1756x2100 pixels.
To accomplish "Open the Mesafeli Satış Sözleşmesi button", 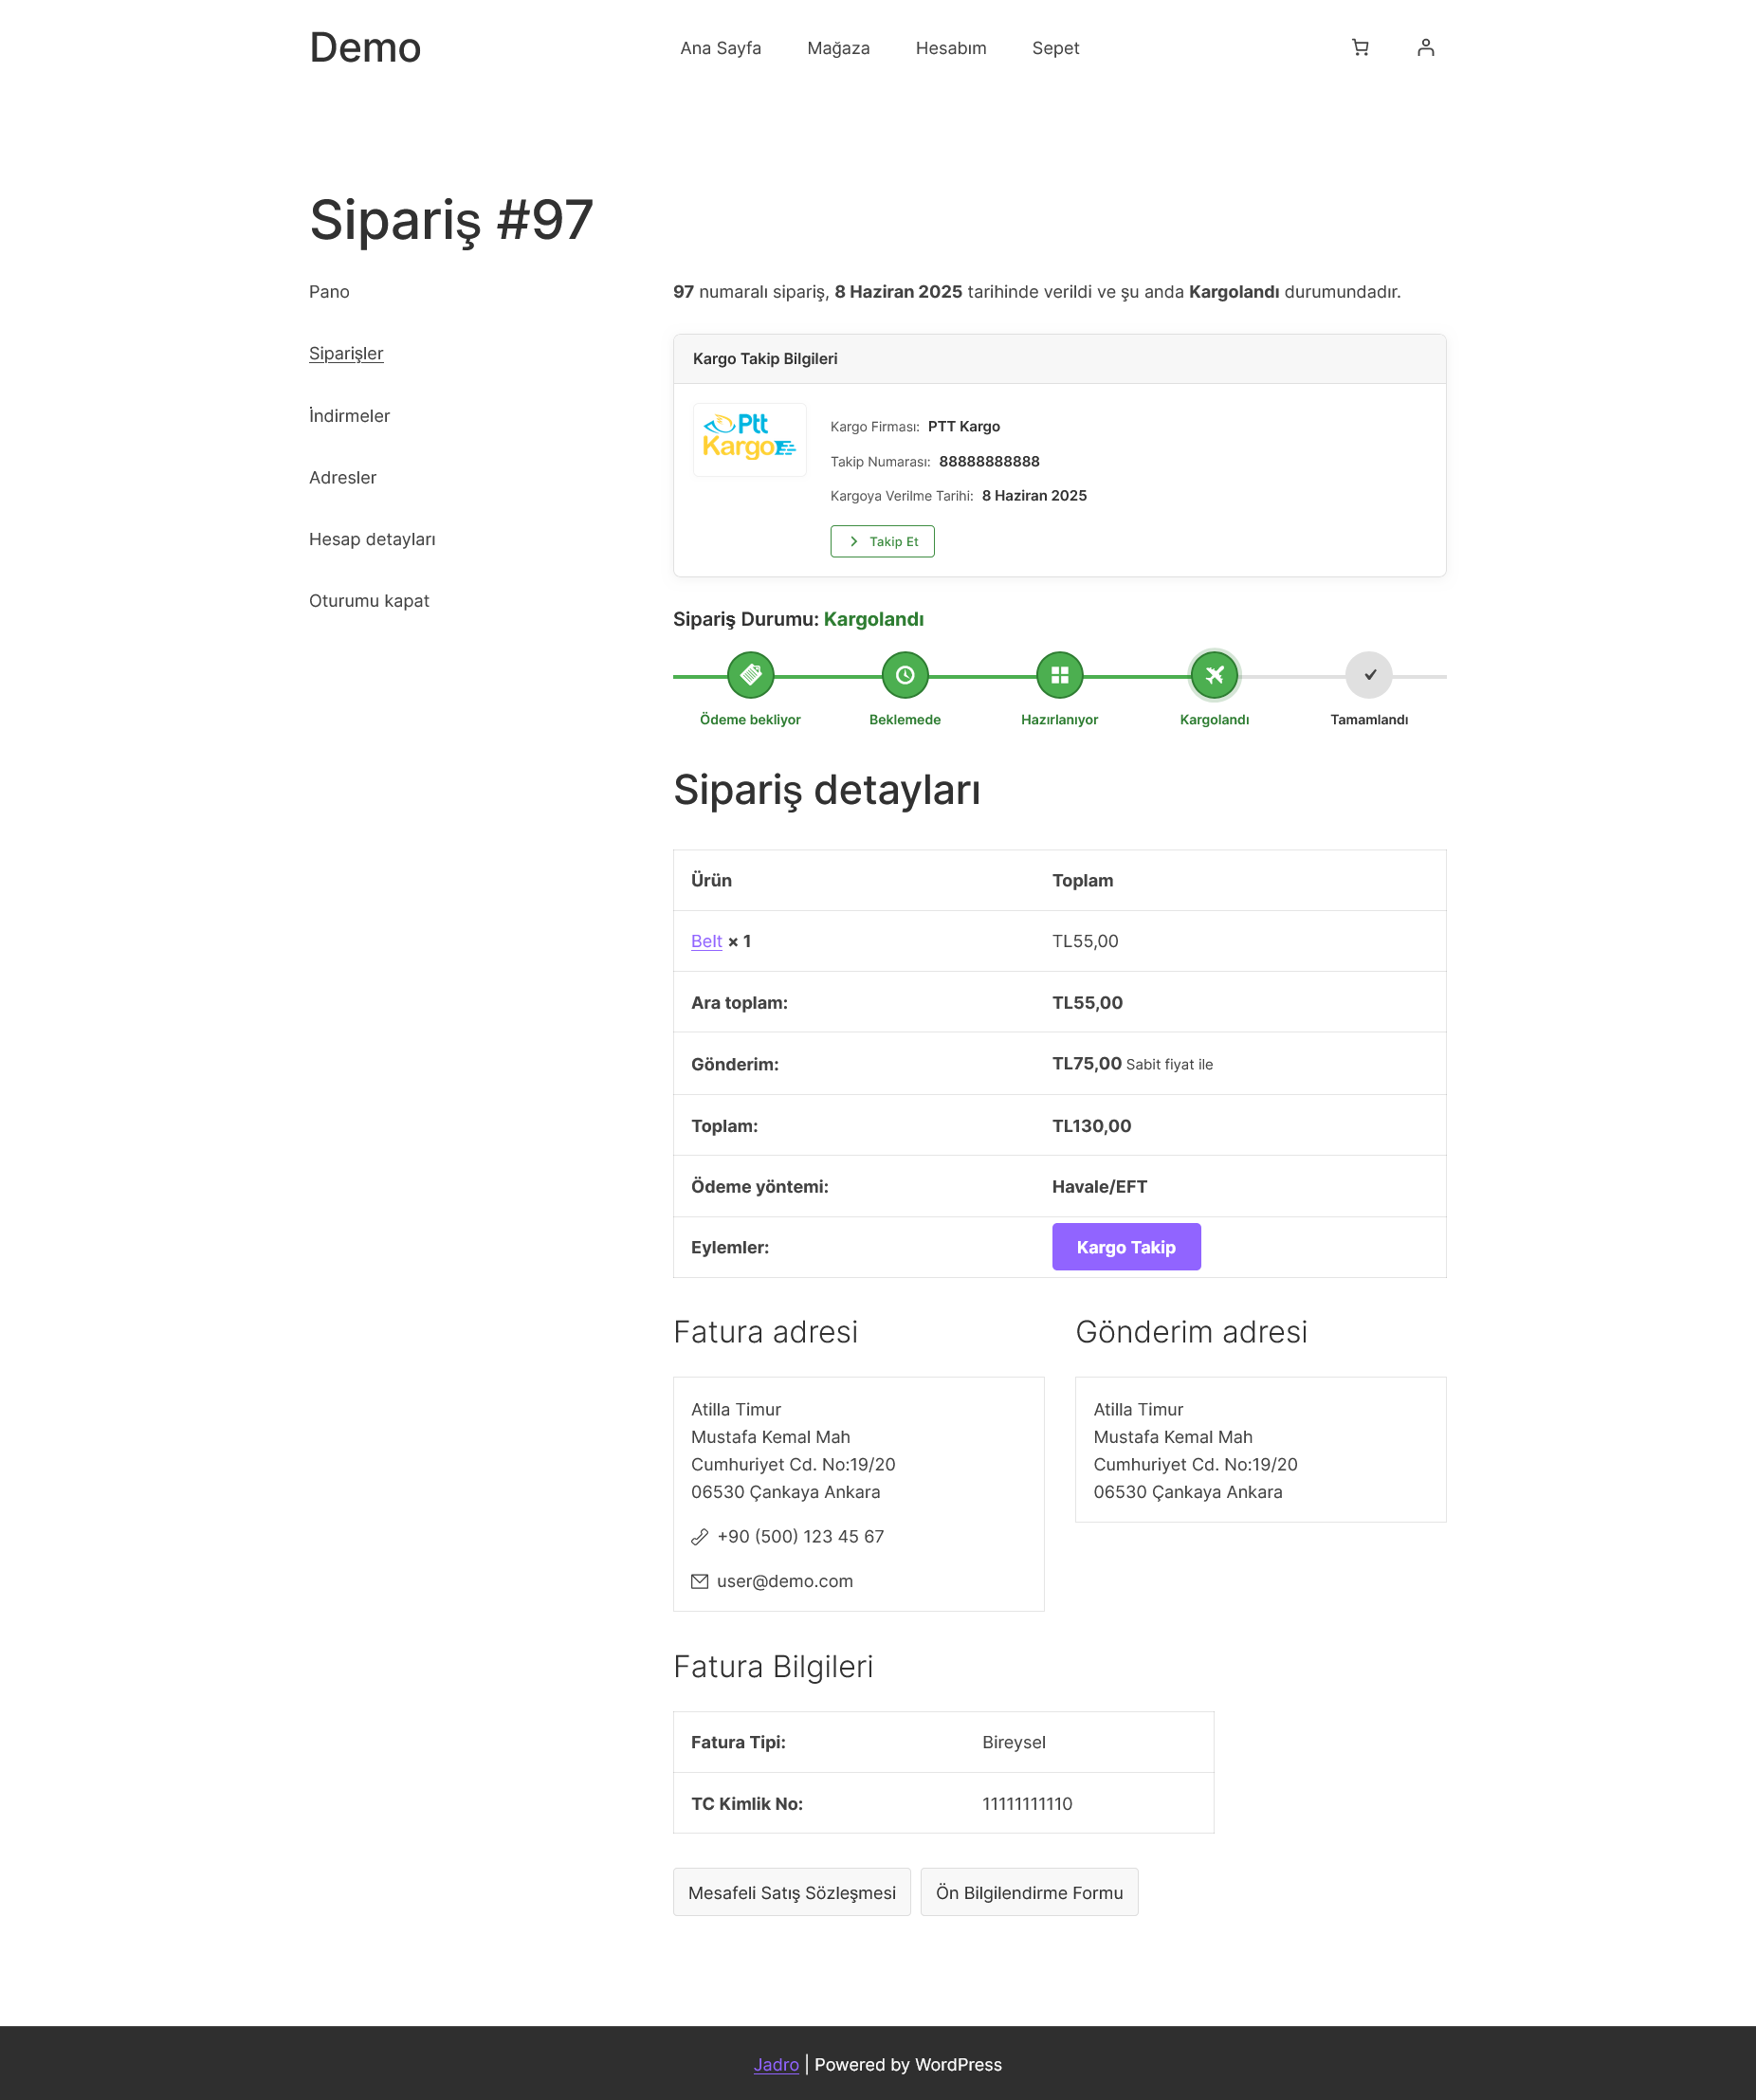I will (792, 1892).
